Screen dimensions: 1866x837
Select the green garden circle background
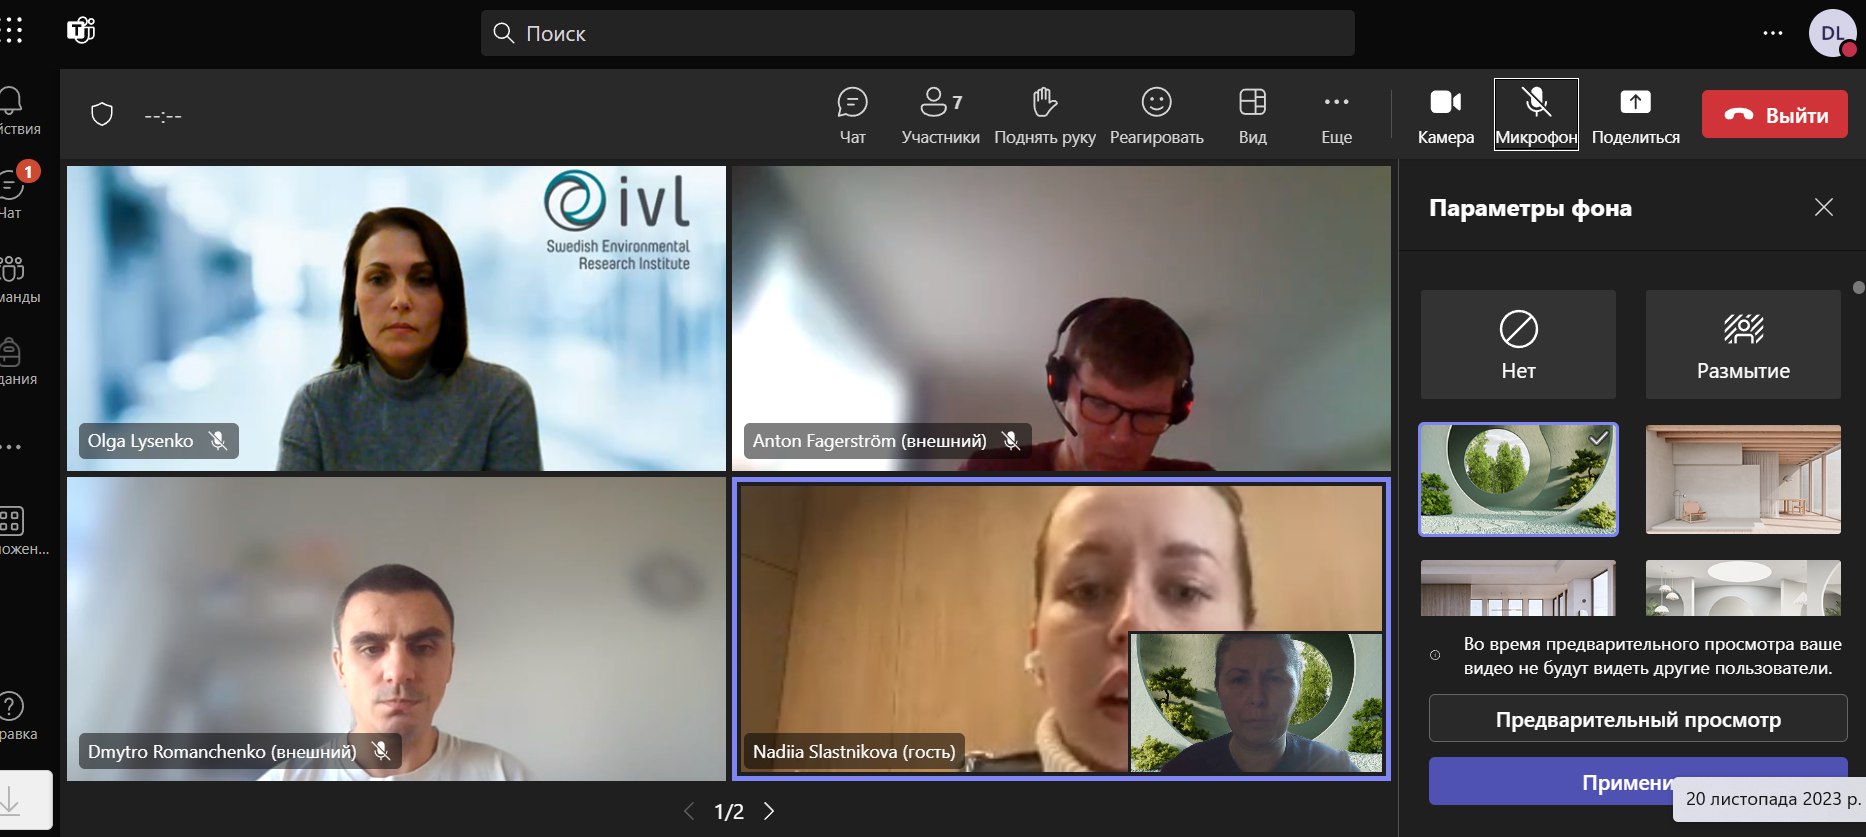pos(1518,479)
